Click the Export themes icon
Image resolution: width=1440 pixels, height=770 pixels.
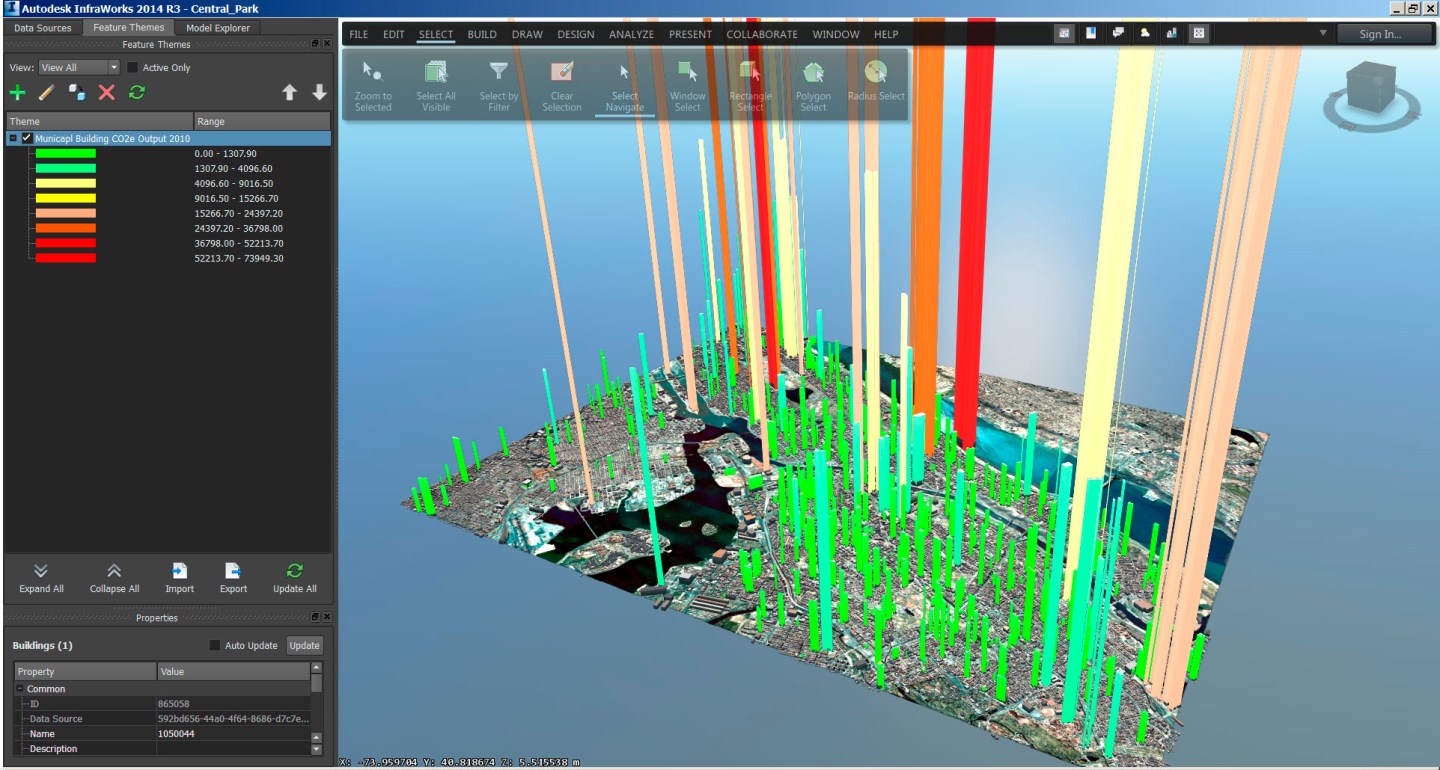pos(233,577)
